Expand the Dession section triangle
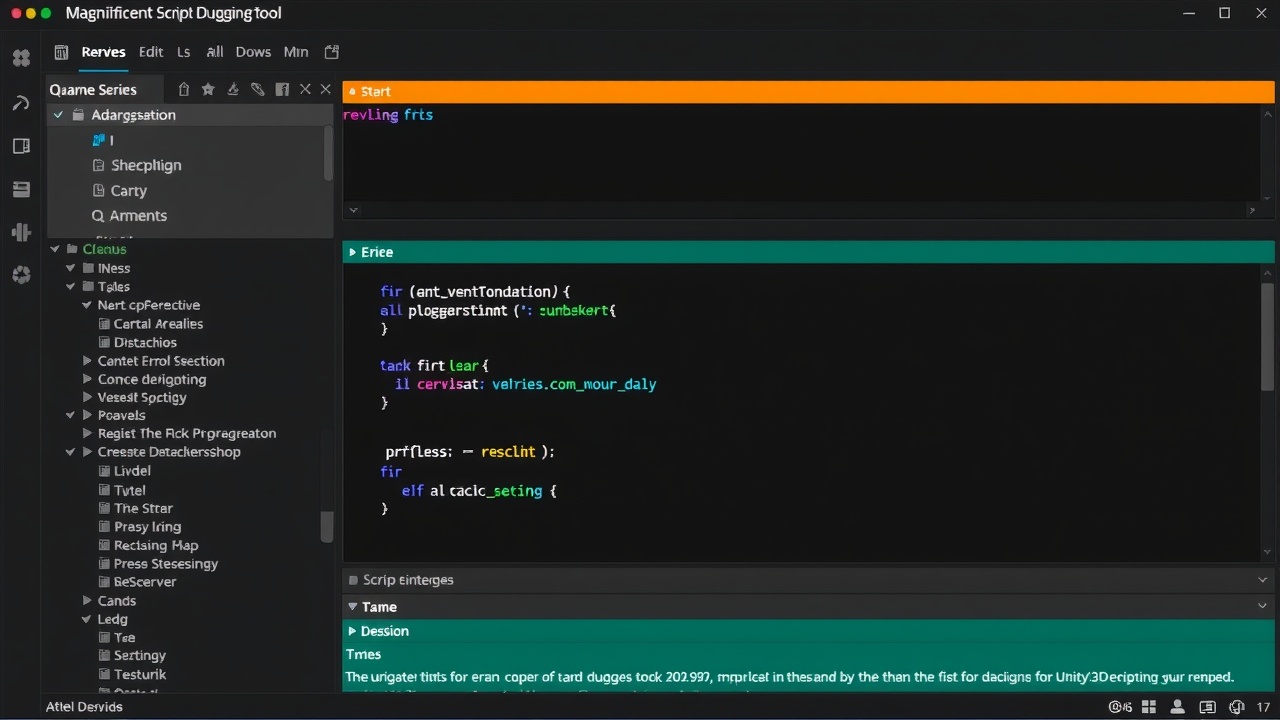Viewport: 1280px width, 720px height. 352,631
